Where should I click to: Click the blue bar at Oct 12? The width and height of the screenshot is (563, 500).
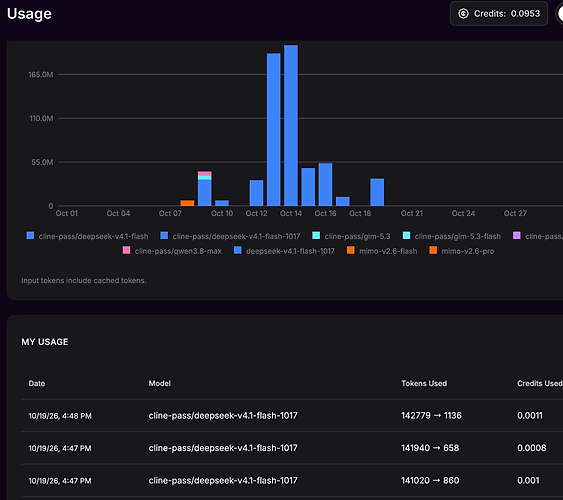[256, 193]
